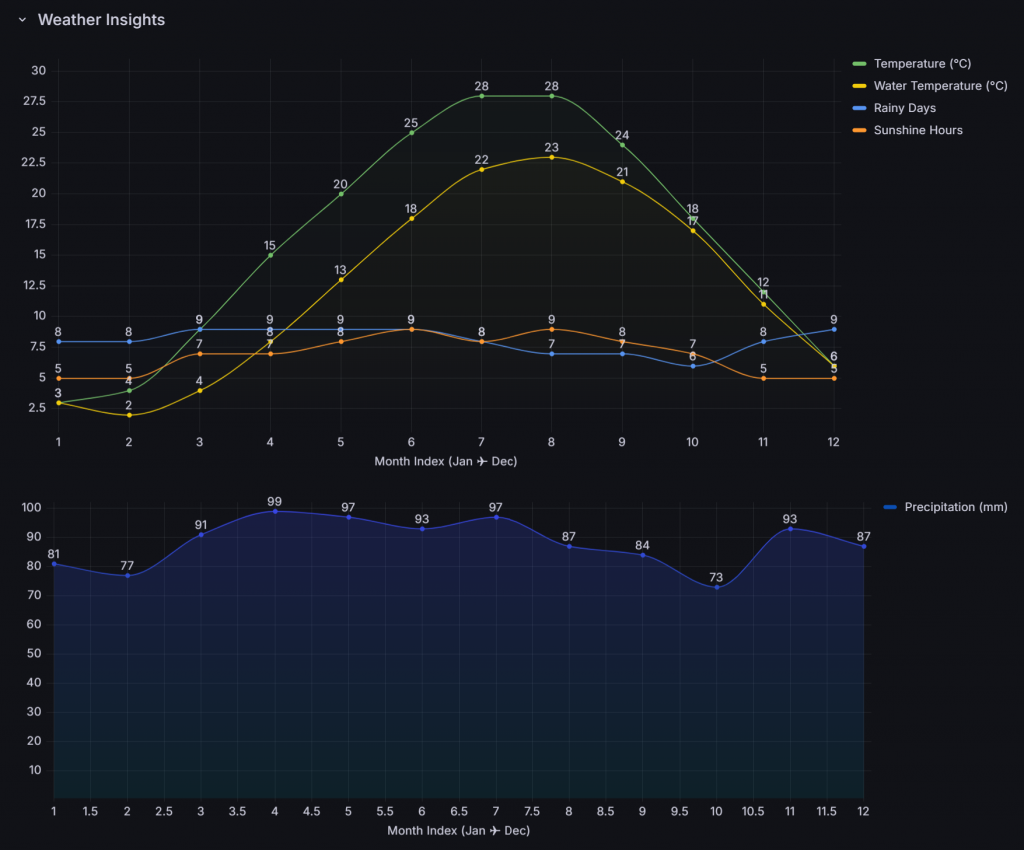Screen dimensions: 1024x850
Task: Change the Rainy Days legend color marker
Action: (859, 108)
